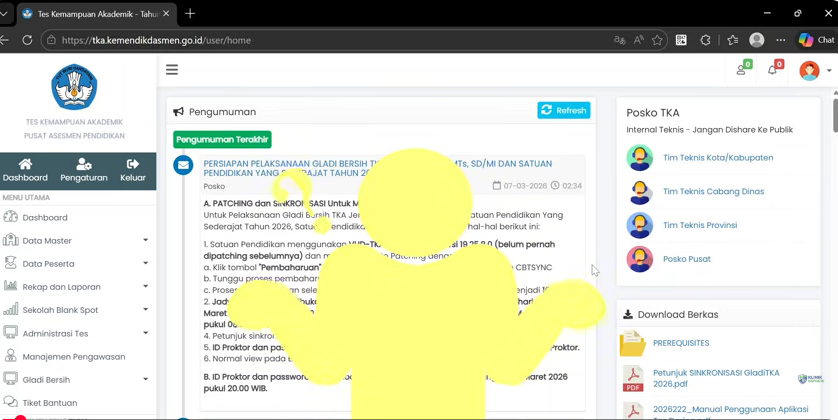Open browser profile account icon

[x=756, y=40]
